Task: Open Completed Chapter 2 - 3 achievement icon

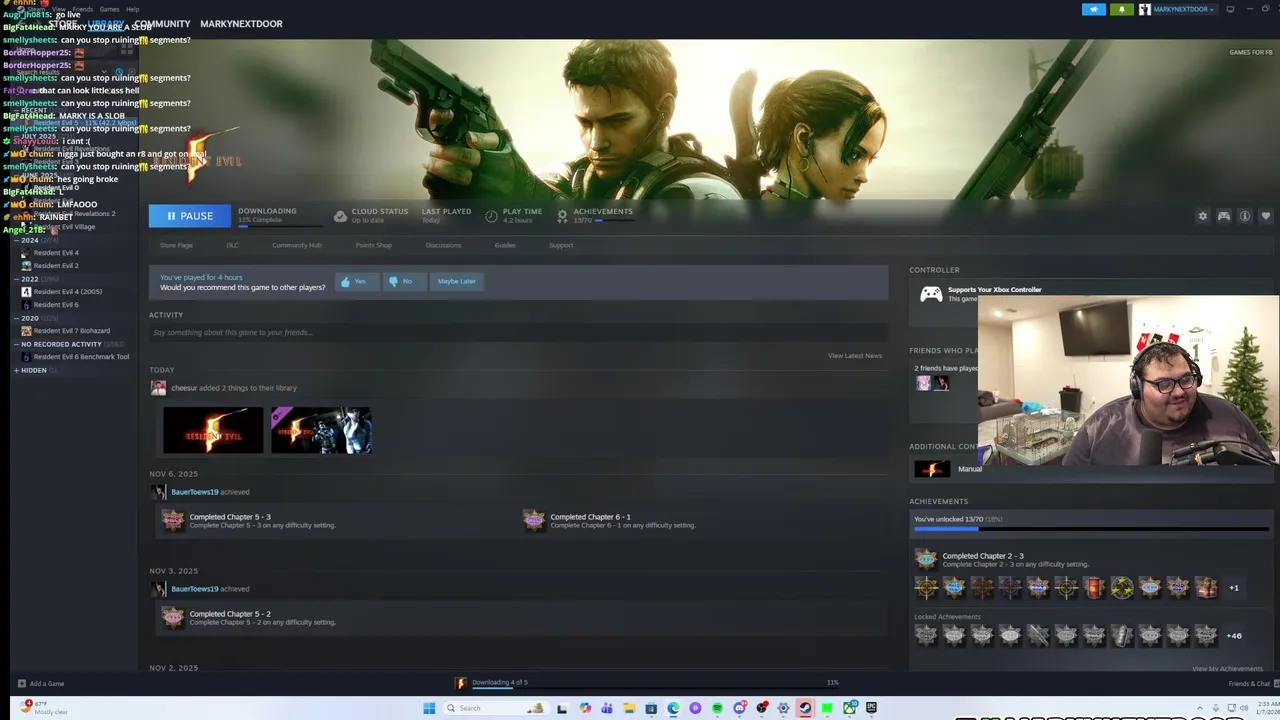Action: point(926,559)
